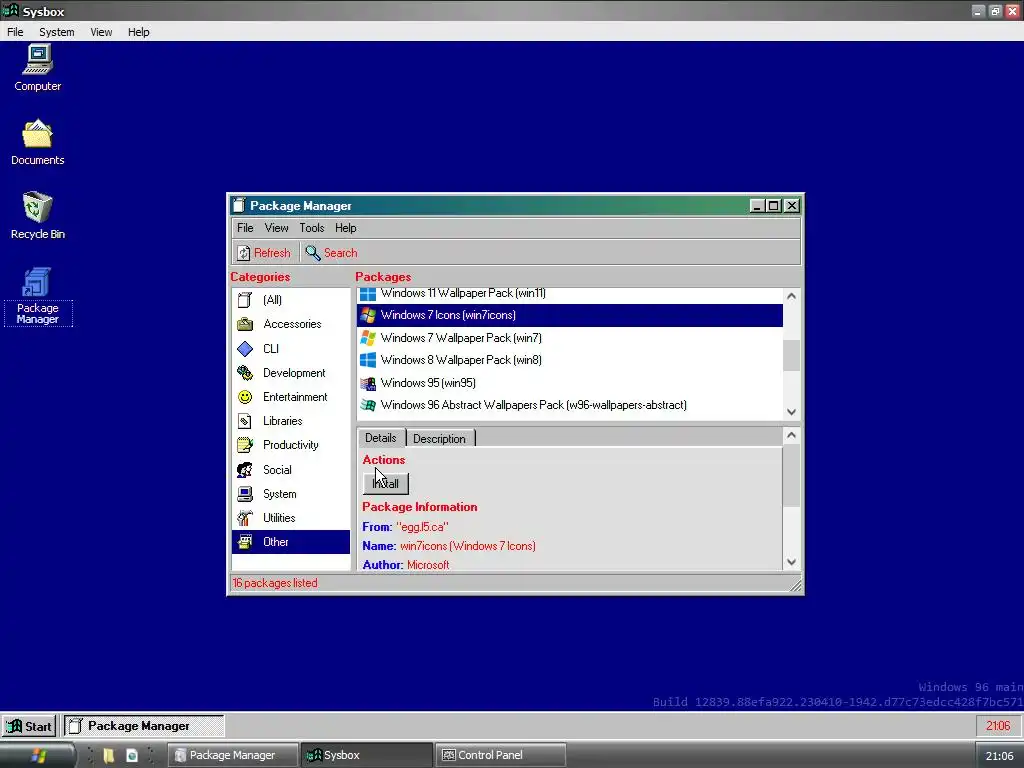Click the red 21:06 clock in Windows 96 taskbar
The image size is (1024, 768).
pyautogui.click(x=998, y=726)
